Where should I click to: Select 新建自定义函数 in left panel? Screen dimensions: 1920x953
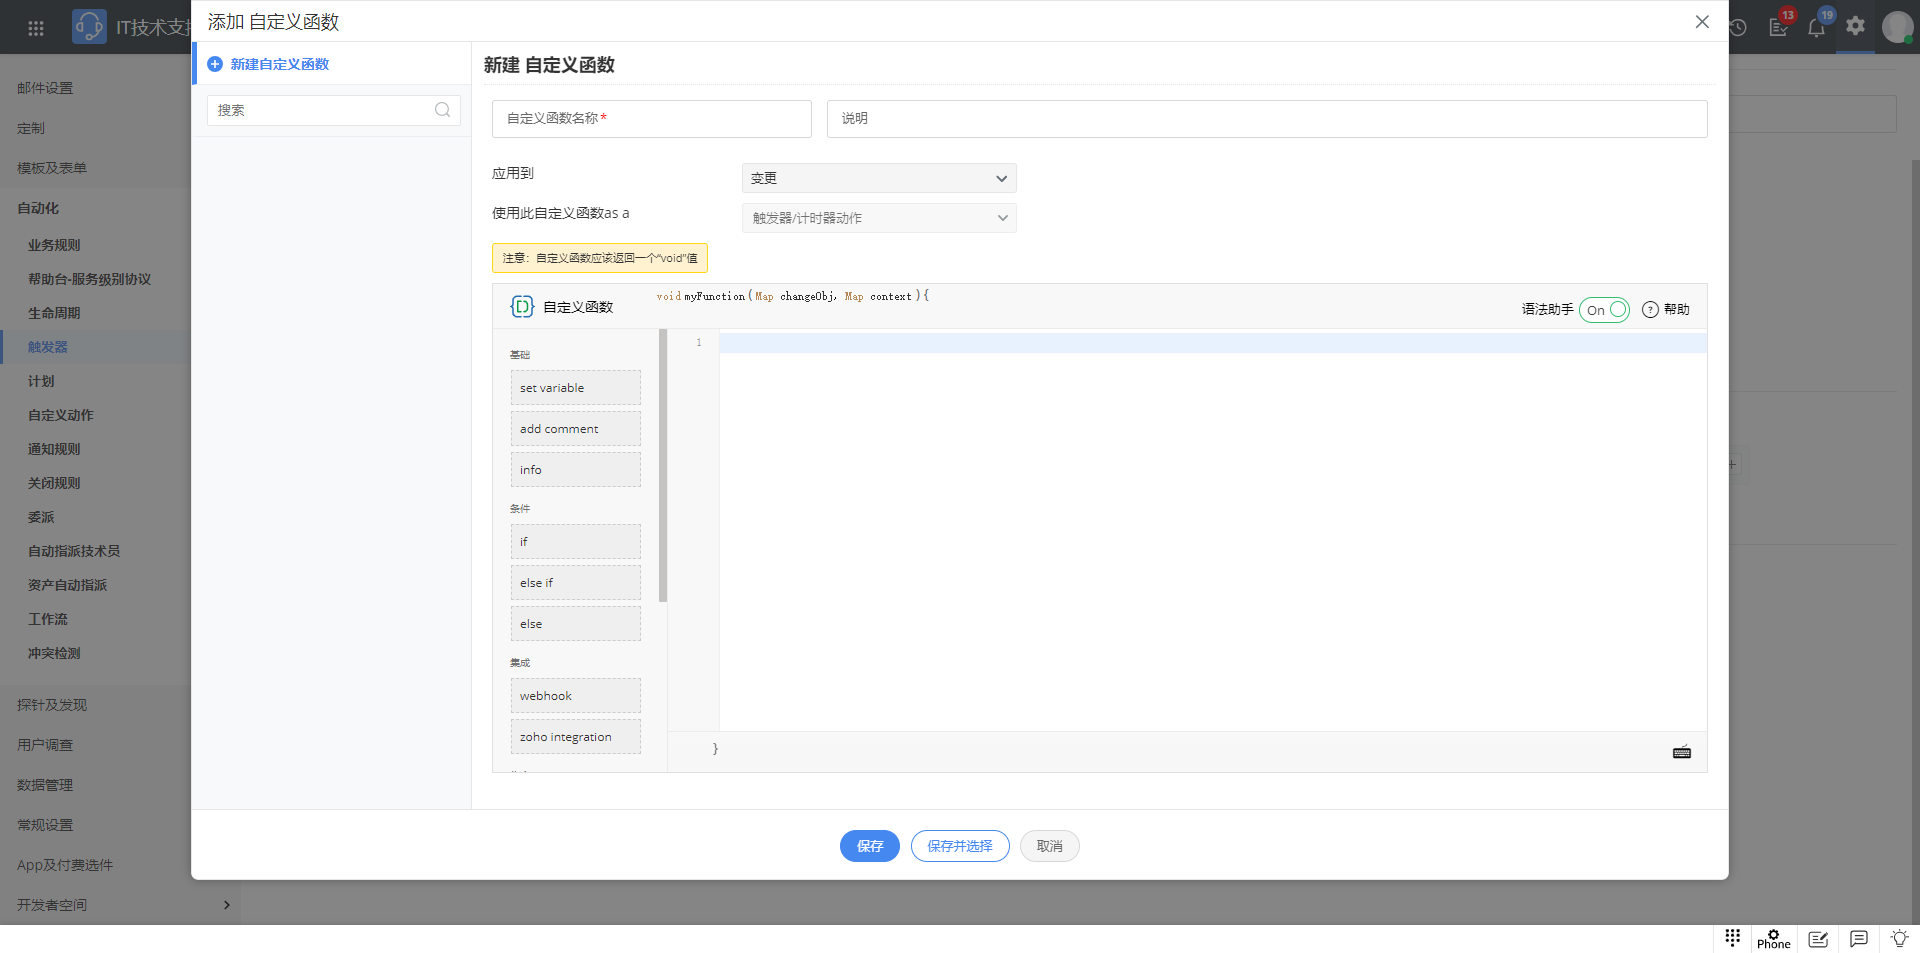click(279, 64)
